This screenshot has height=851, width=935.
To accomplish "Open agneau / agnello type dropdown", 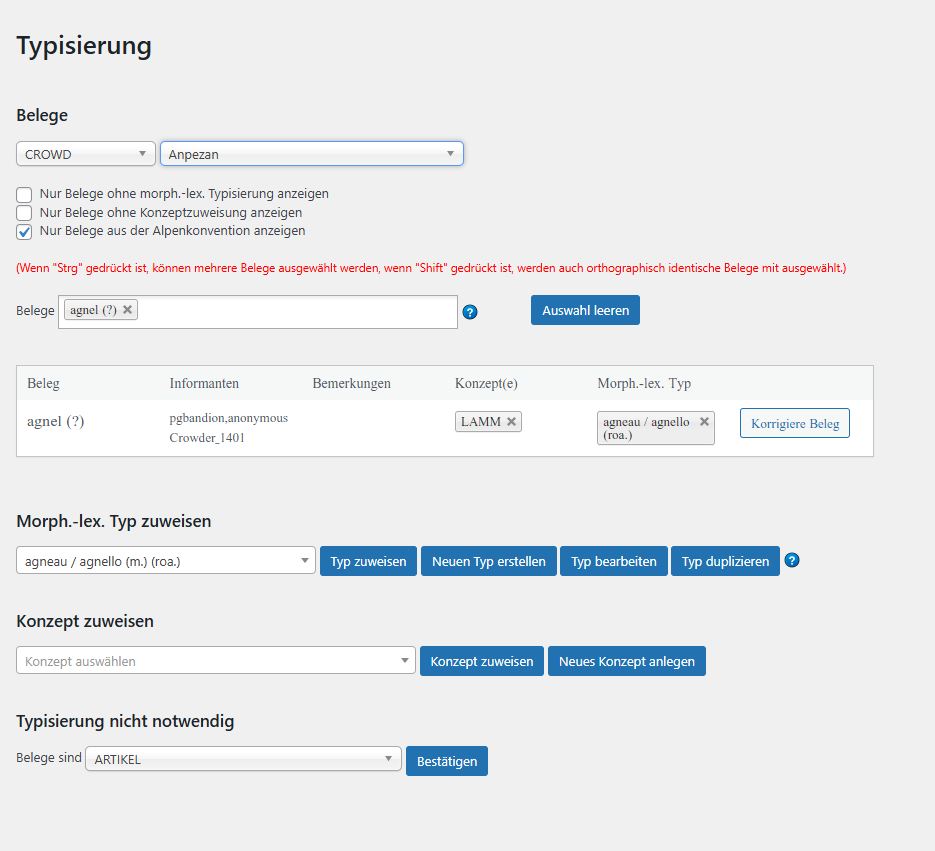I will pos(166,561).
